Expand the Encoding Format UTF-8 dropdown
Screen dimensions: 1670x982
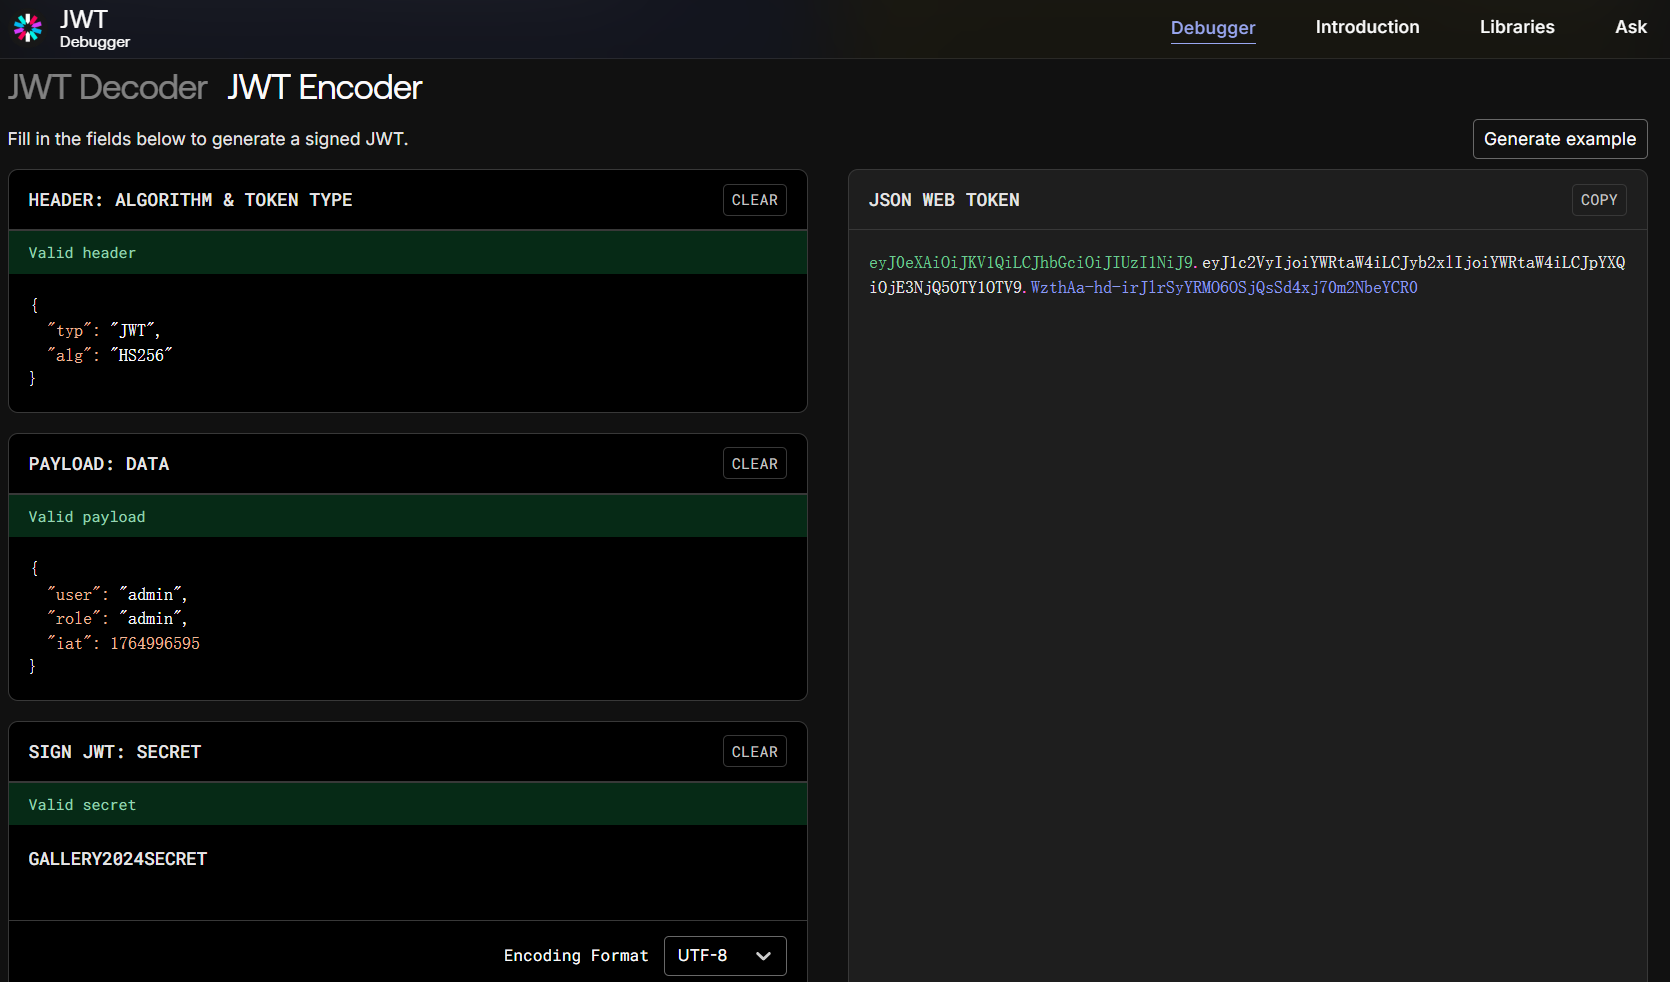click(724, 956)
